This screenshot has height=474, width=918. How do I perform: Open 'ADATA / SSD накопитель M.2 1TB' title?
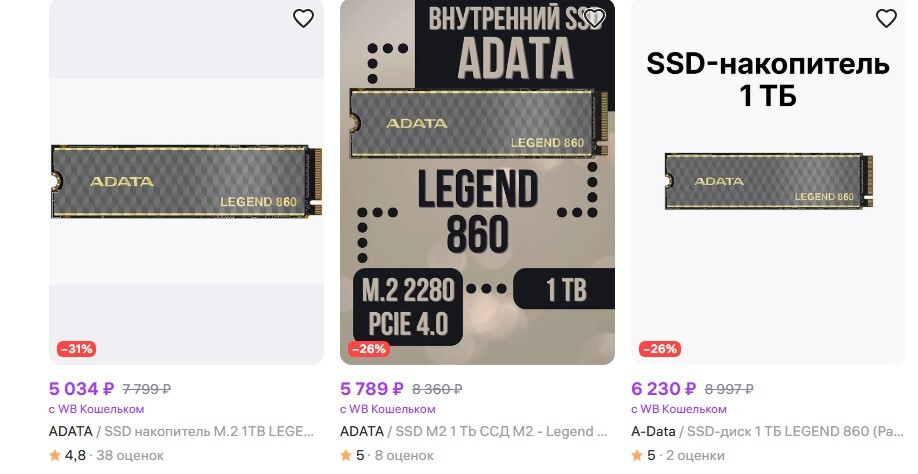click(181, 432)
